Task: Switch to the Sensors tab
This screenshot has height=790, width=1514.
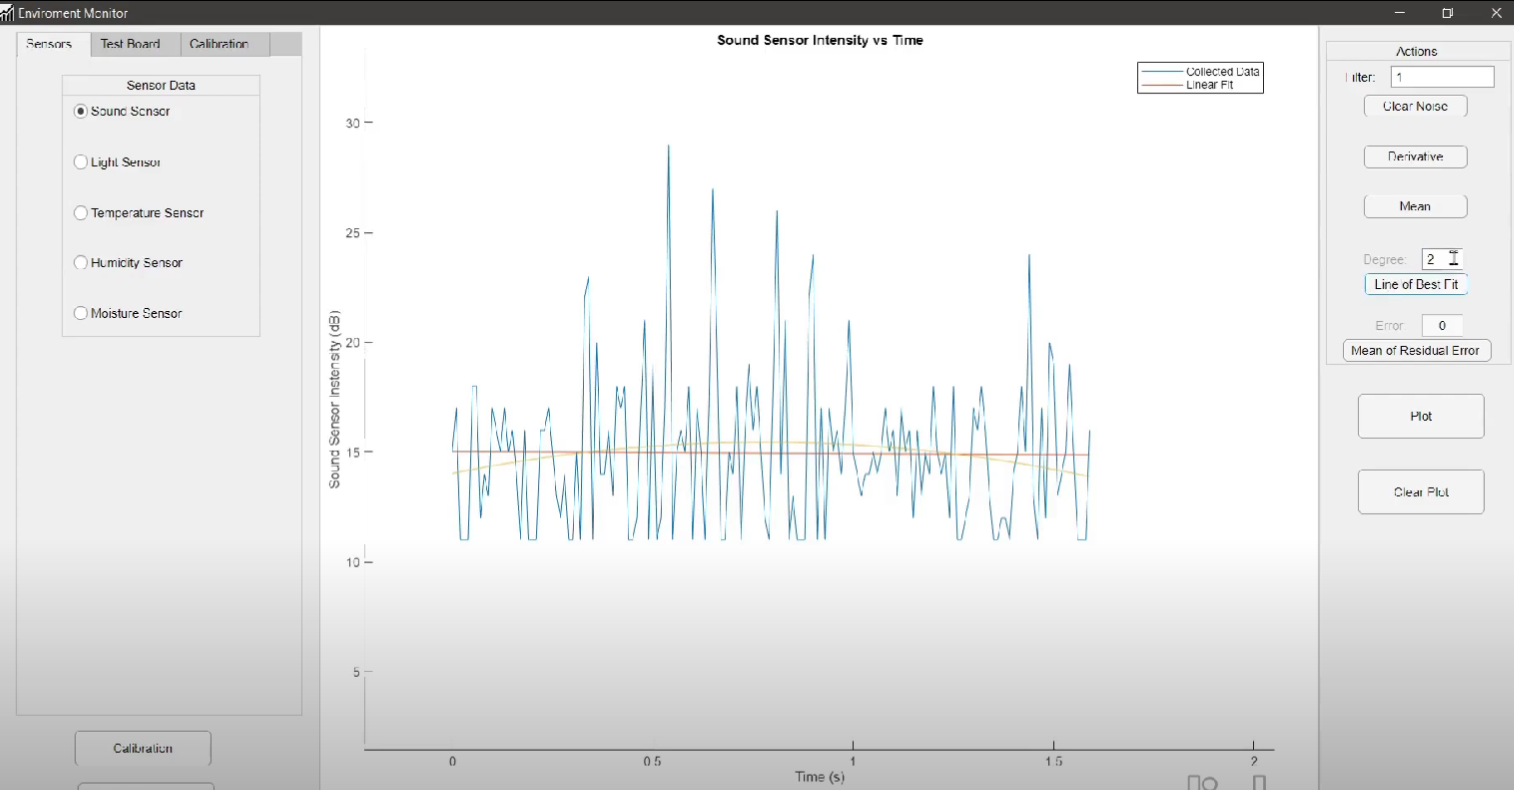Action: click(x=50, y=44)
